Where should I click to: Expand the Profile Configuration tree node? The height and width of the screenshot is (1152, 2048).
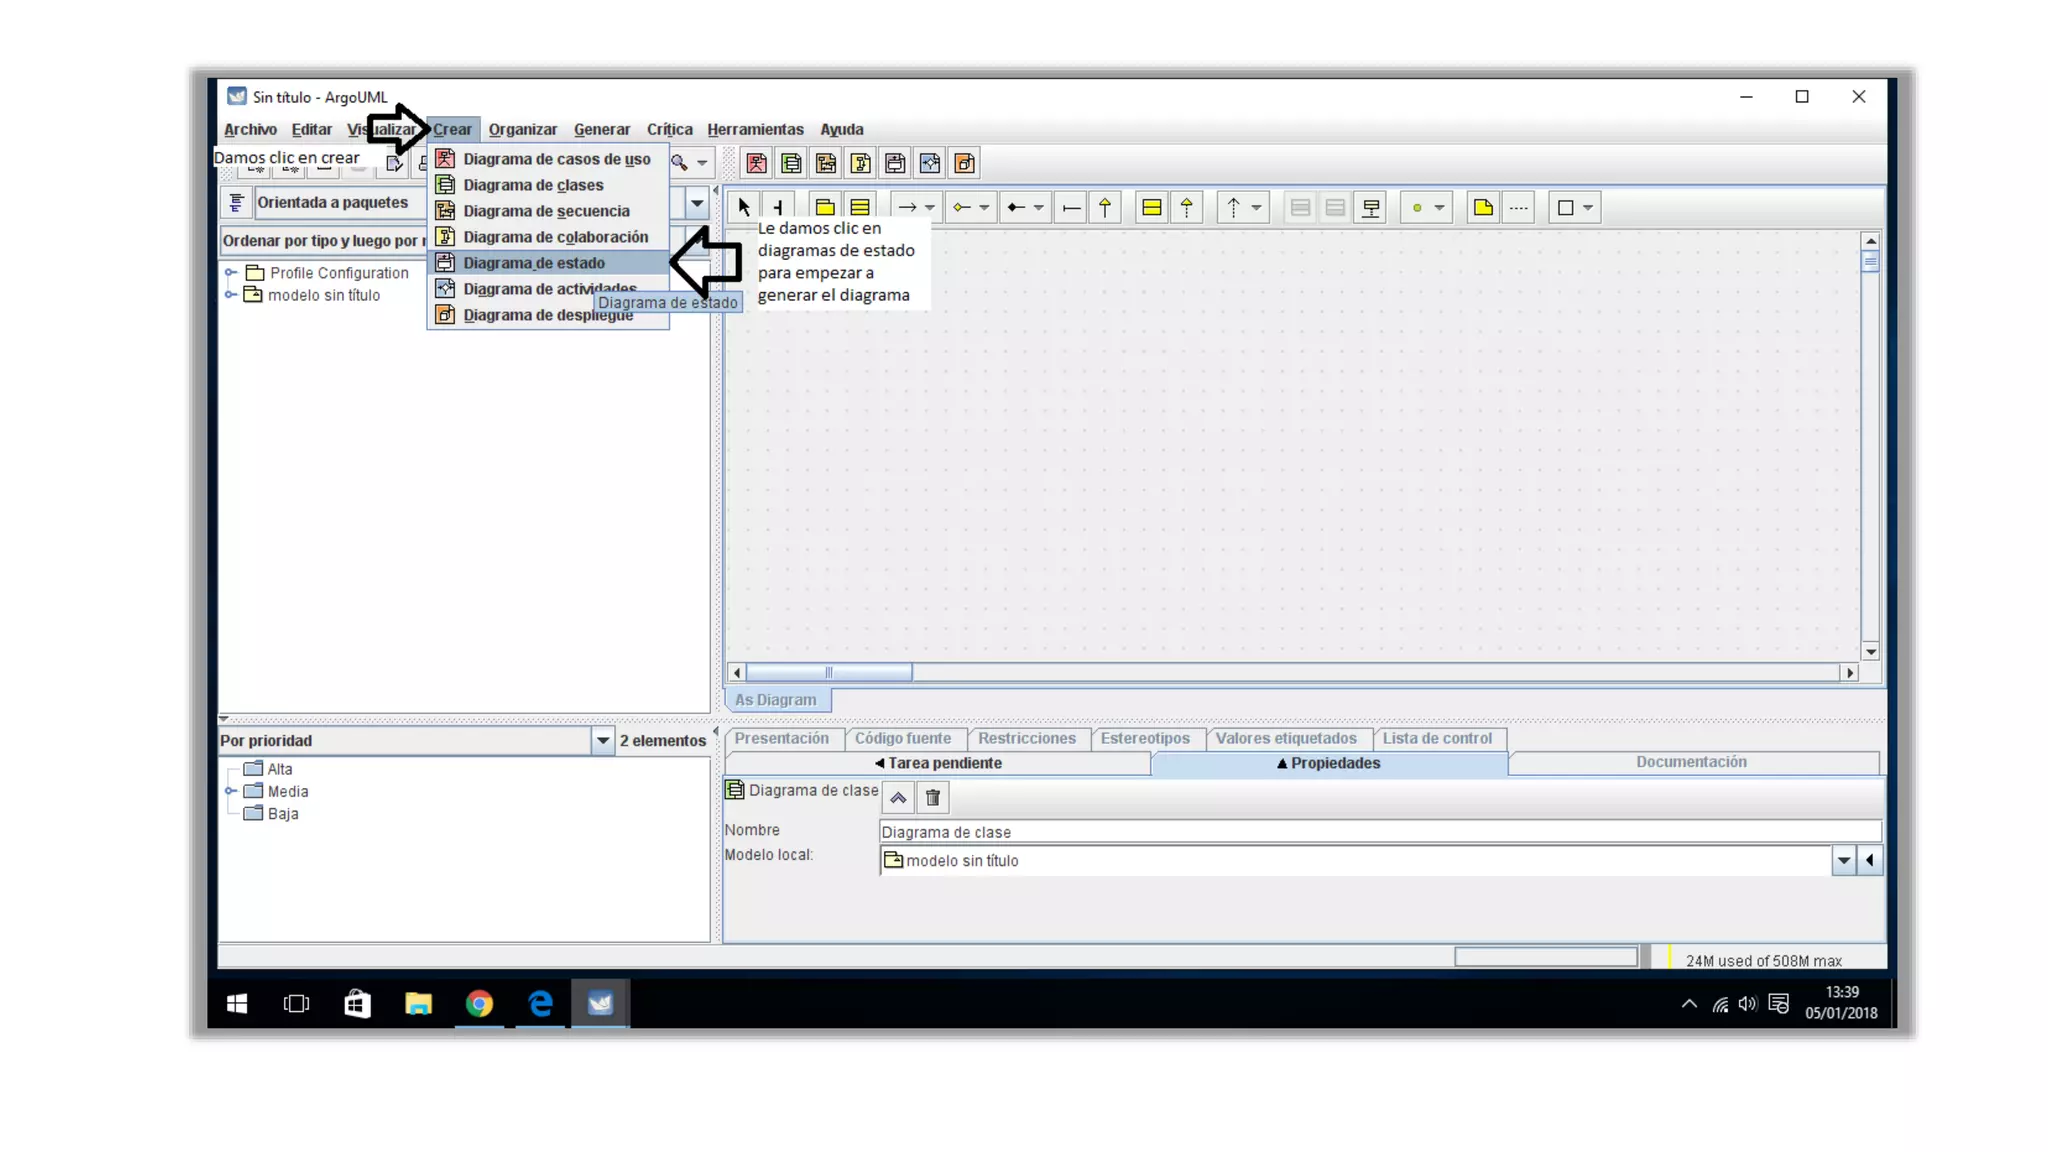coord(231,273)
